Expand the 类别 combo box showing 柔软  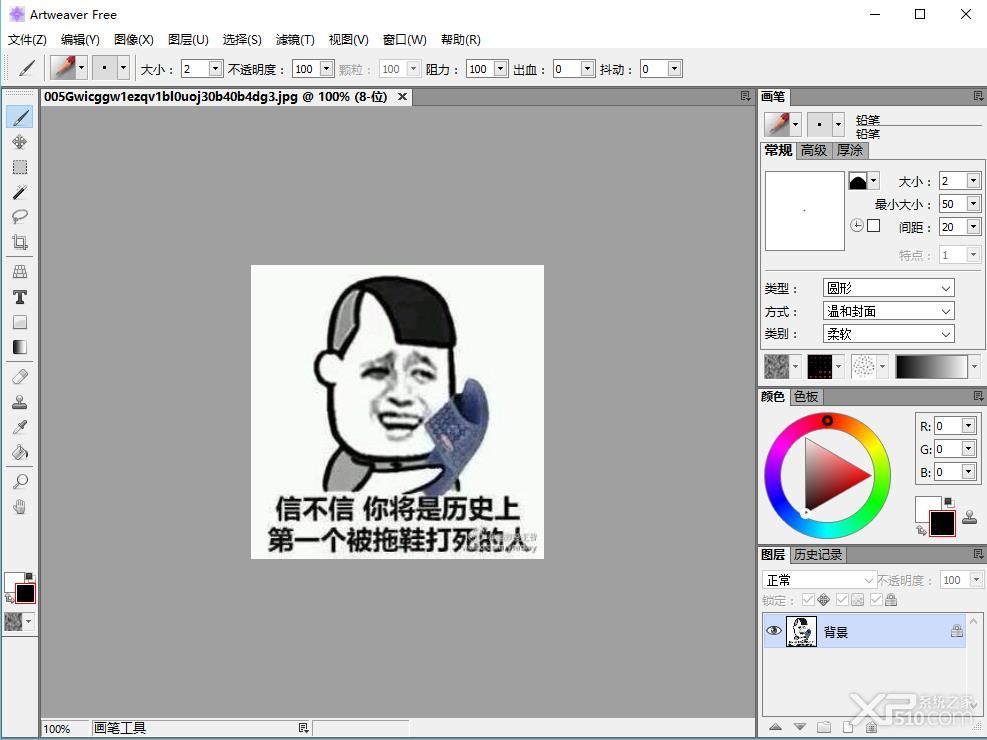pos(888,334)
